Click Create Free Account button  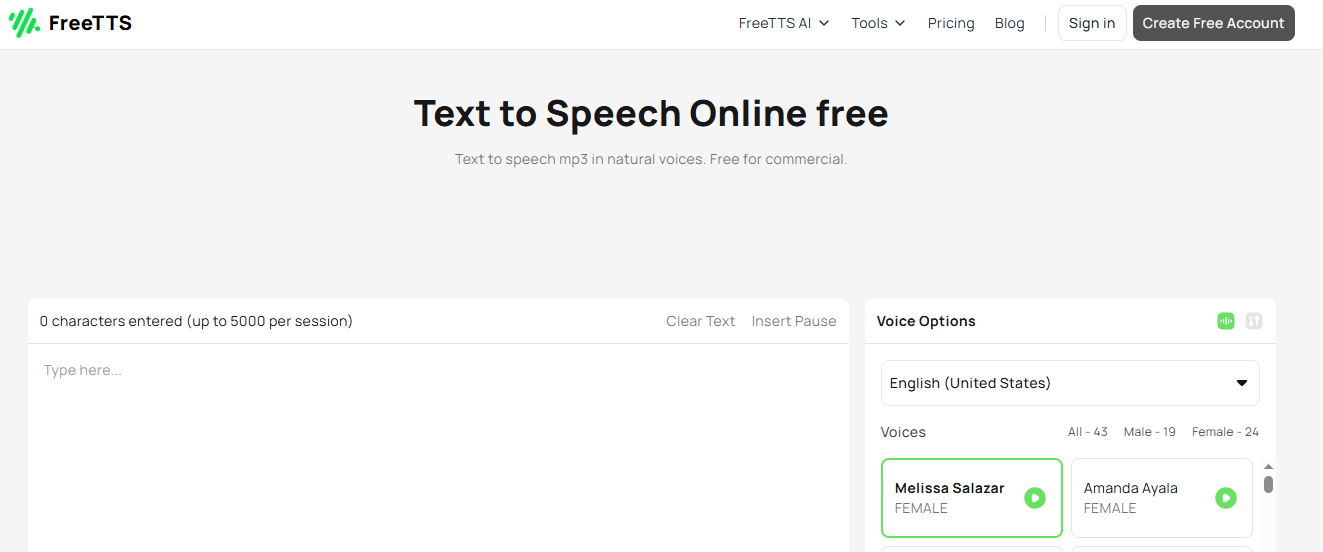point(1213,23)
